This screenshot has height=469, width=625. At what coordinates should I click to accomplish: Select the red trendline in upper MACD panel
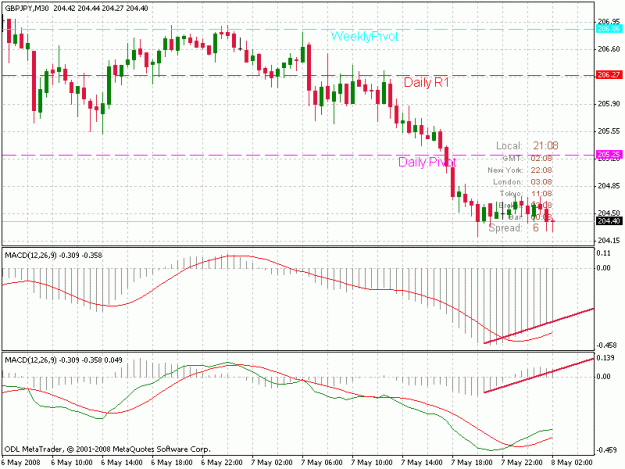click(x=539, y=326)
